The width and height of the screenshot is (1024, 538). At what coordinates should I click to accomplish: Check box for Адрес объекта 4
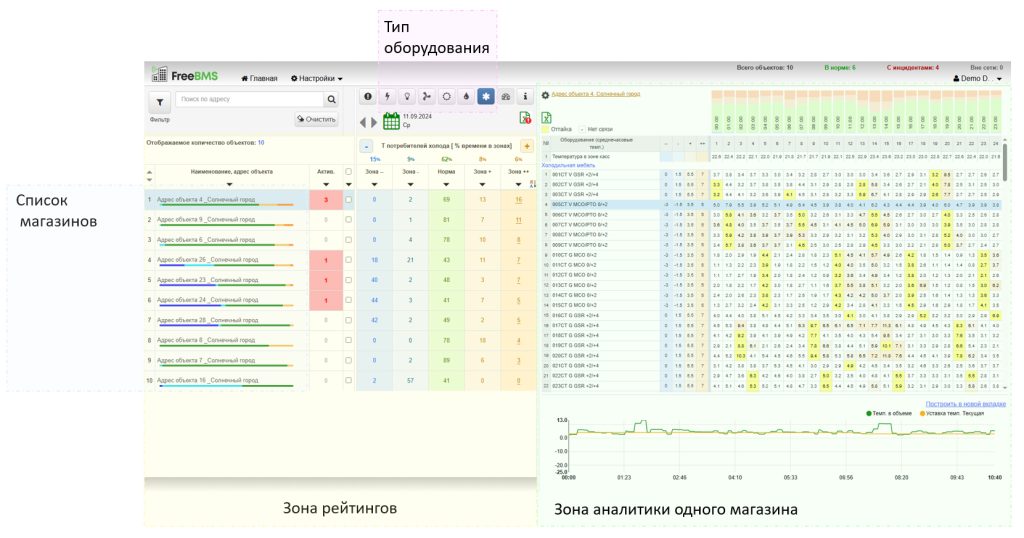pyautogui.click(x=348, y=200)
